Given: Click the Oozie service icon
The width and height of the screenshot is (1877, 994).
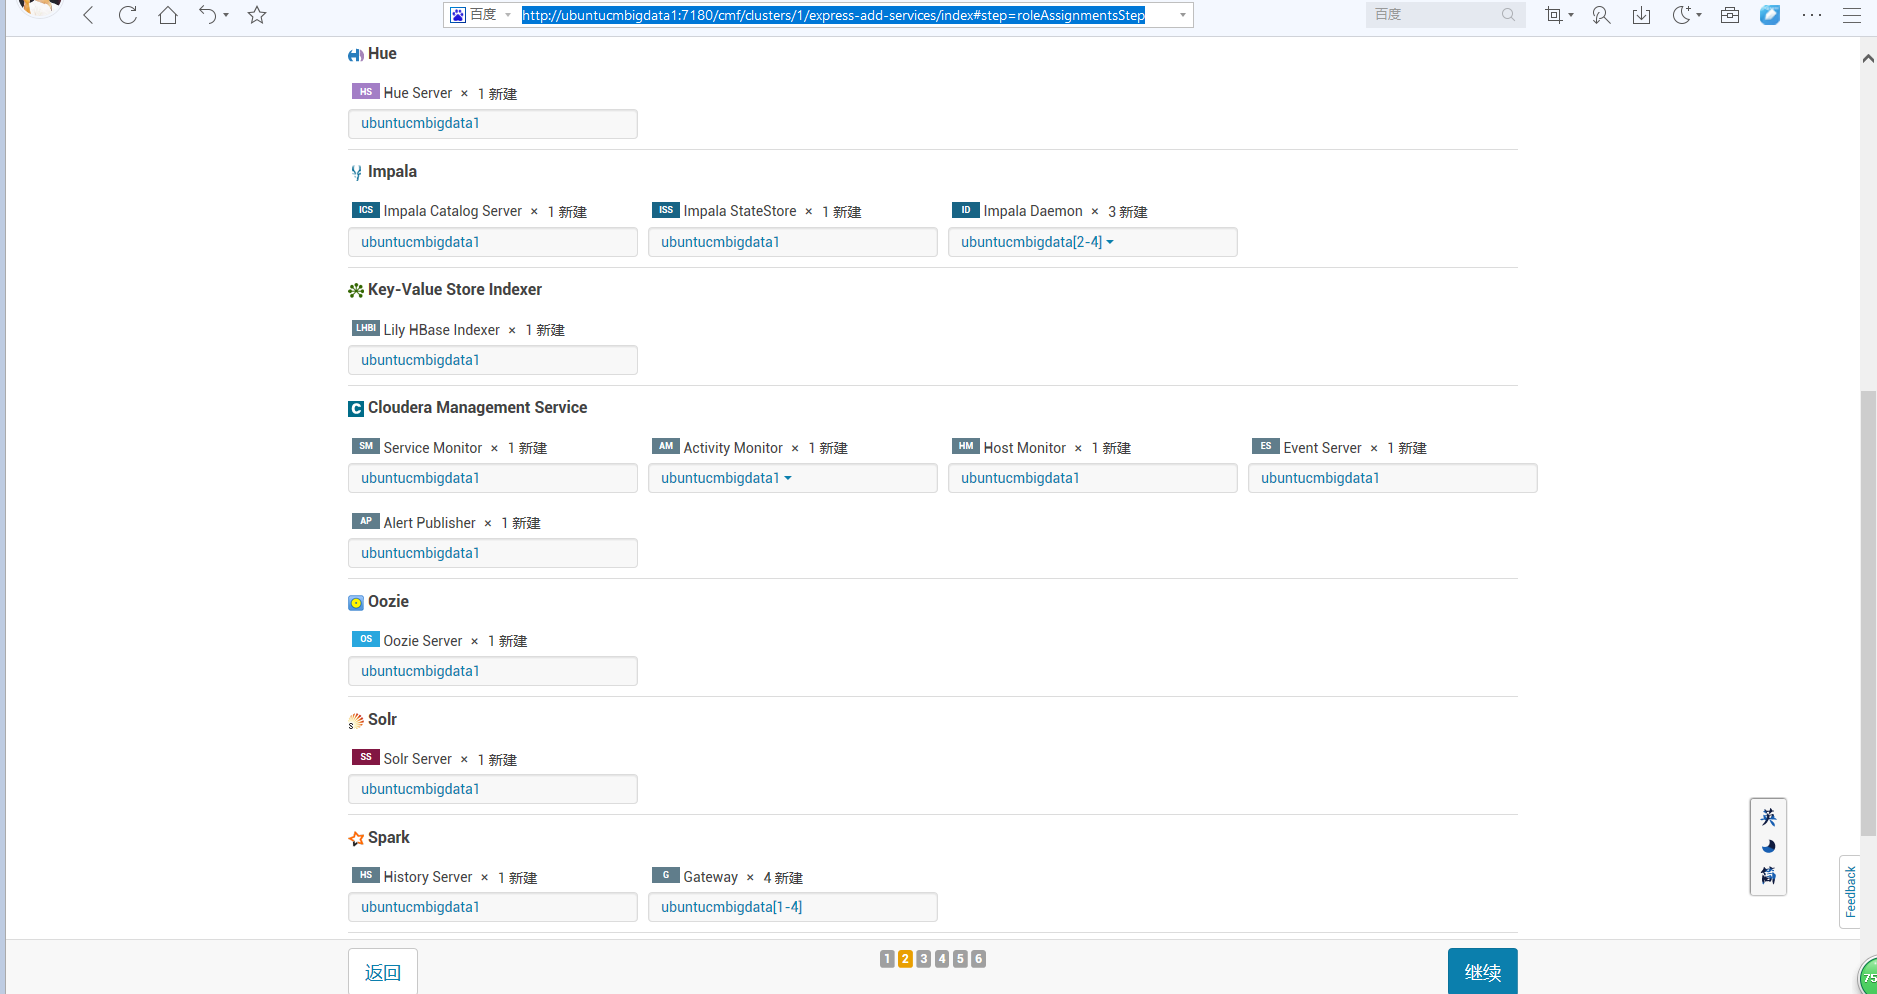Looking at the screenshot, I should 356,603.
